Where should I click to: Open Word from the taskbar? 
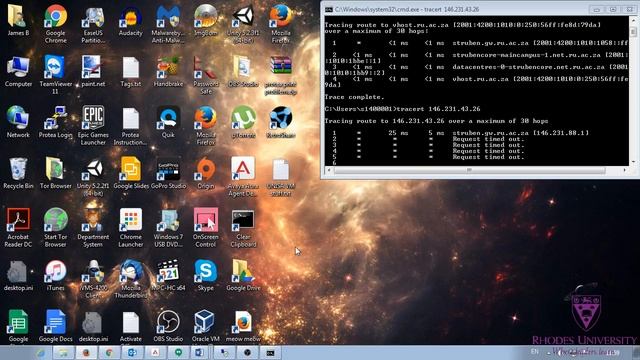click(x=199, y=353)
